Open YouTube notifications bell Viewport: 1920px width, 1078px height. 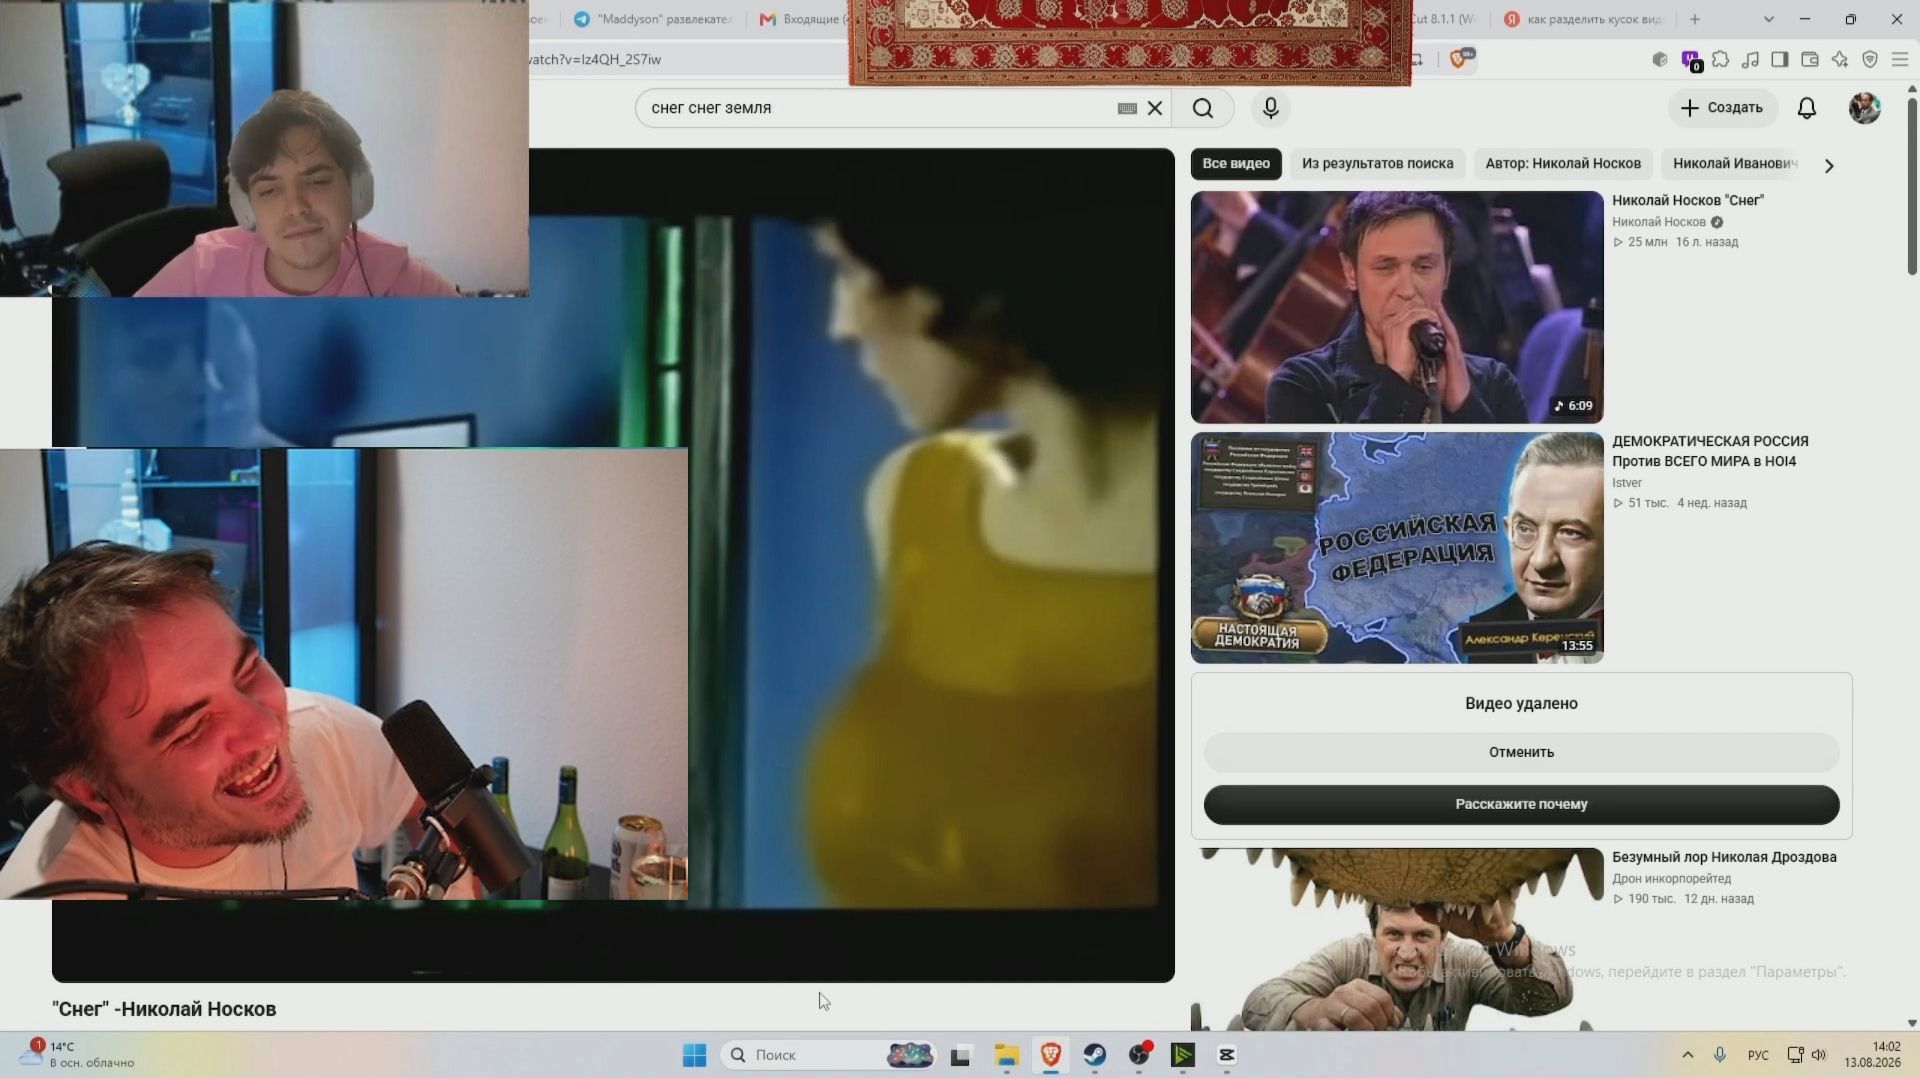click(1807, 108)
